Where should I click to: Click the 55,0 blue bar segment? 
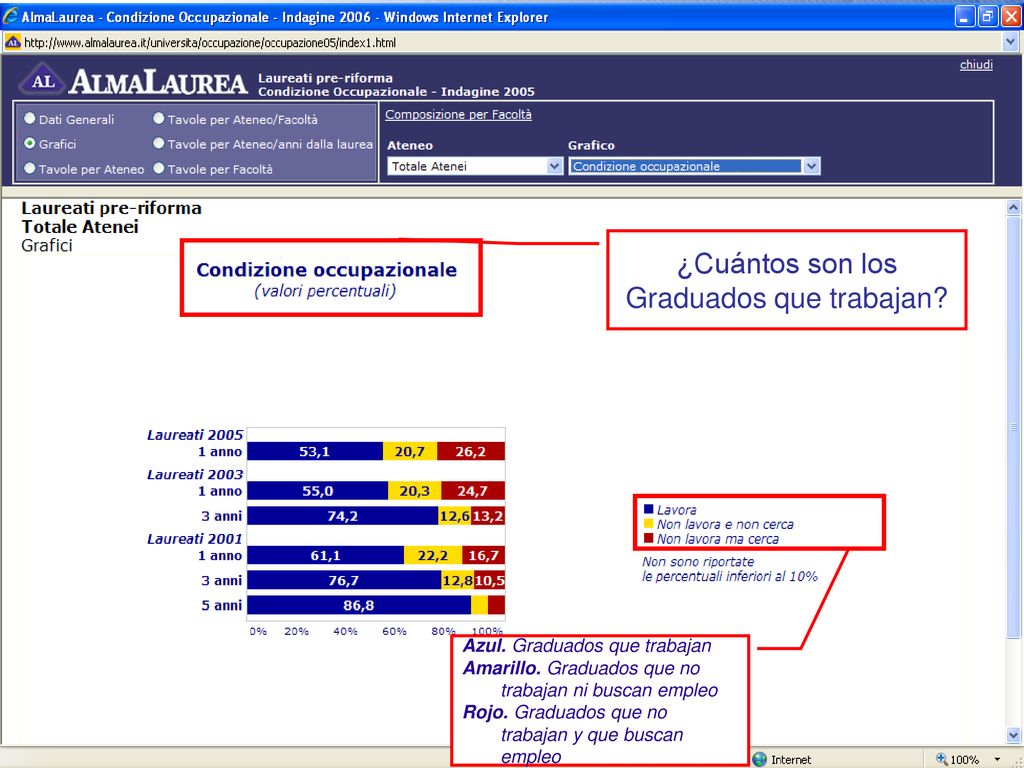point(318,490)
